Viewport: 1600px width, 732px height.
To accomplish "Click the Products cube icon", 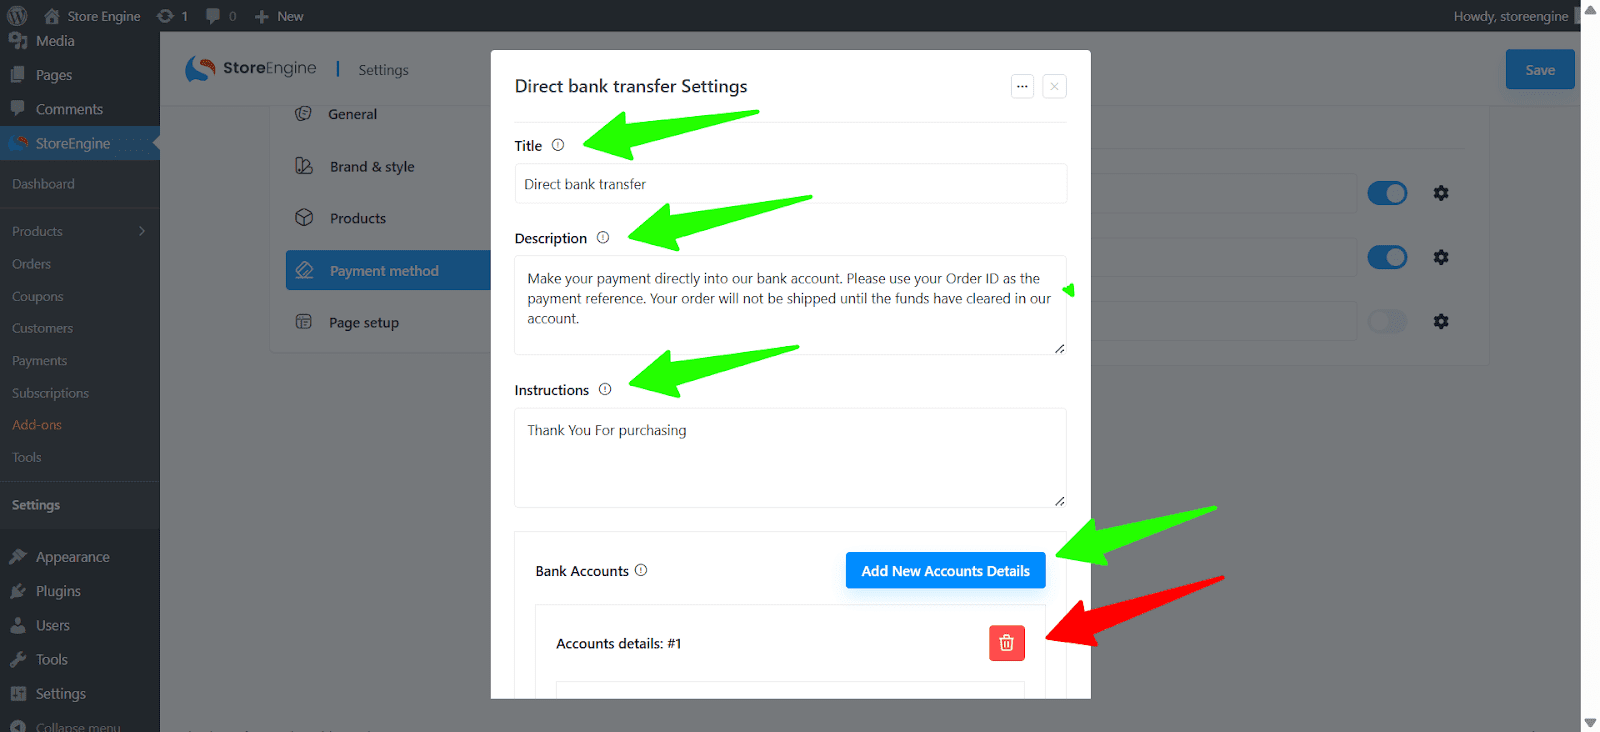I will coord(304,217).
